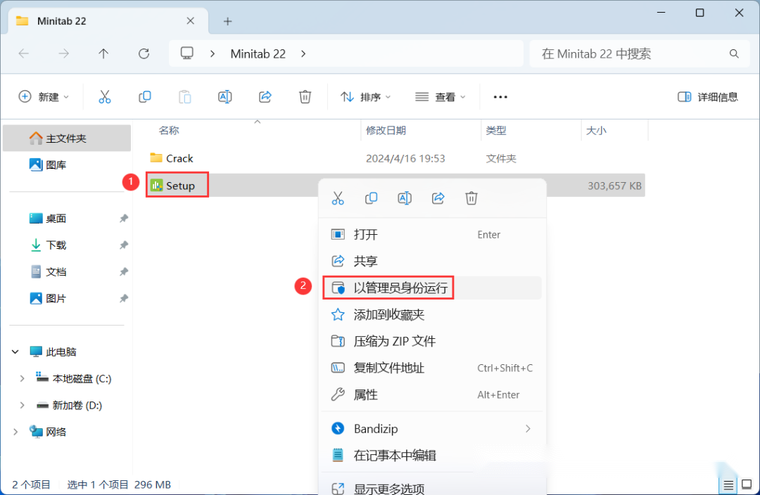Click the Rename icon in the toolbar
The height and width of the screenshot is (495, 760).
[225, 97]
